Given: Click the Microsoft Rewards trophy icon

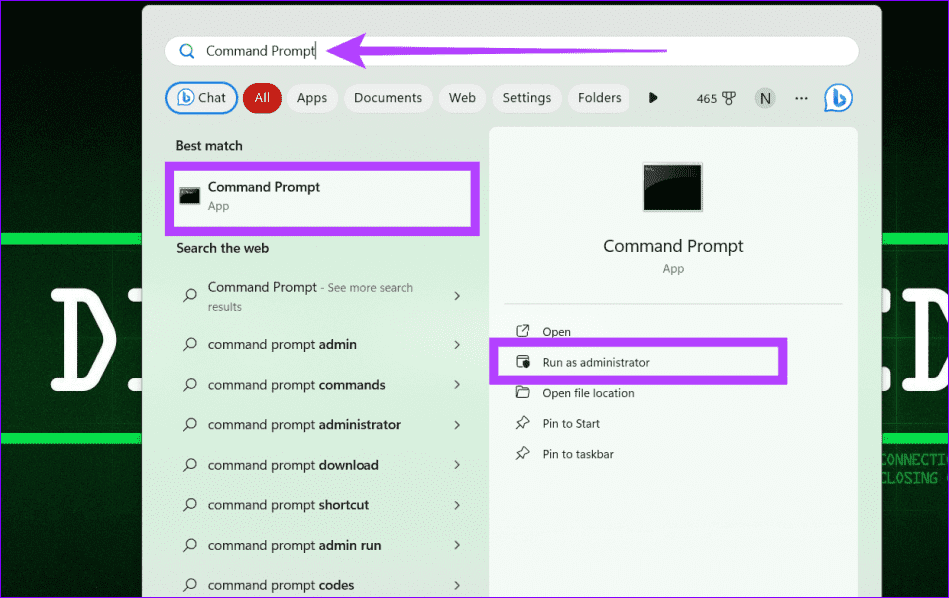Looking at the screenshot, I should point(729,98).
